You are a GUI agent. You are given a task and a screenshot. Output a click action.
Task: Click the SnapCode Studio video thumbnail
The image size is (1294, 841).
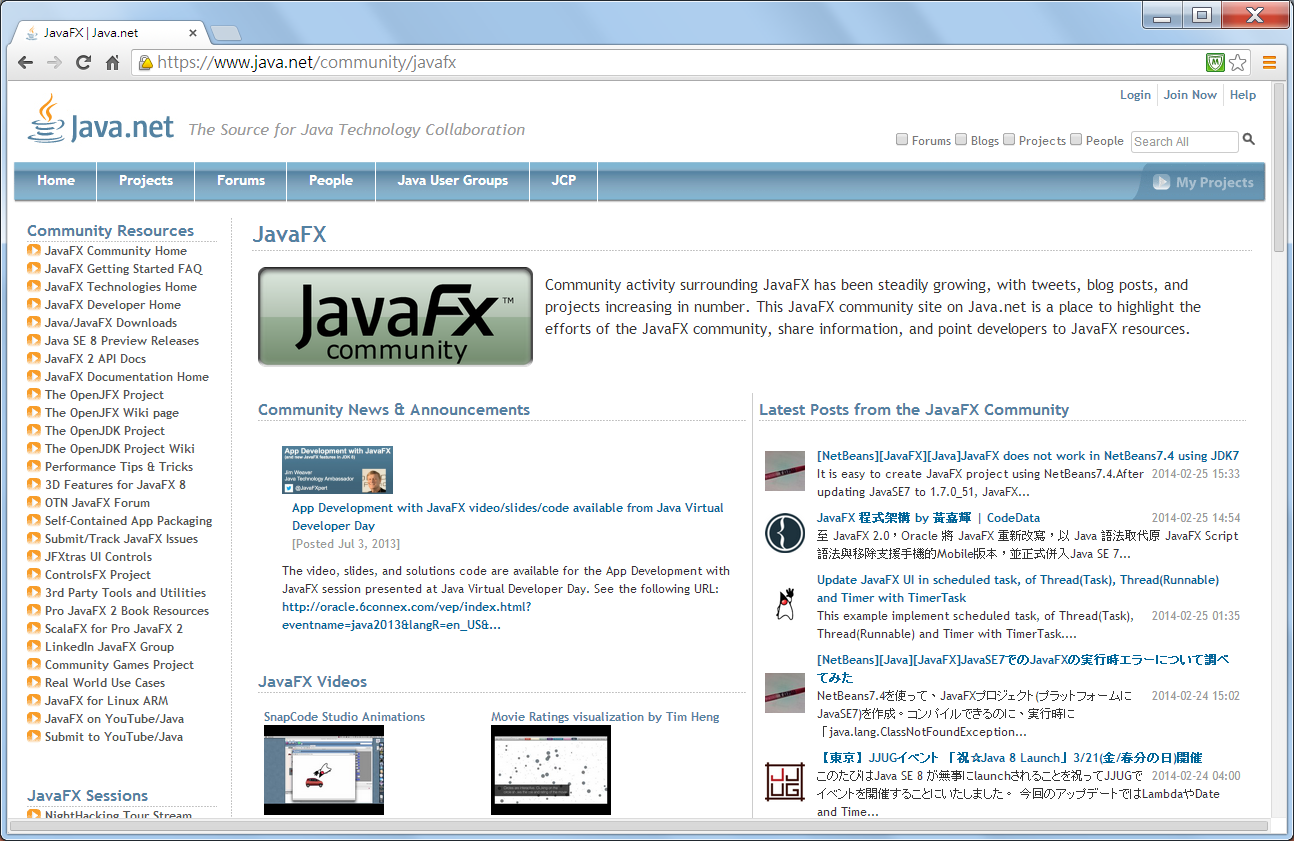324,770
